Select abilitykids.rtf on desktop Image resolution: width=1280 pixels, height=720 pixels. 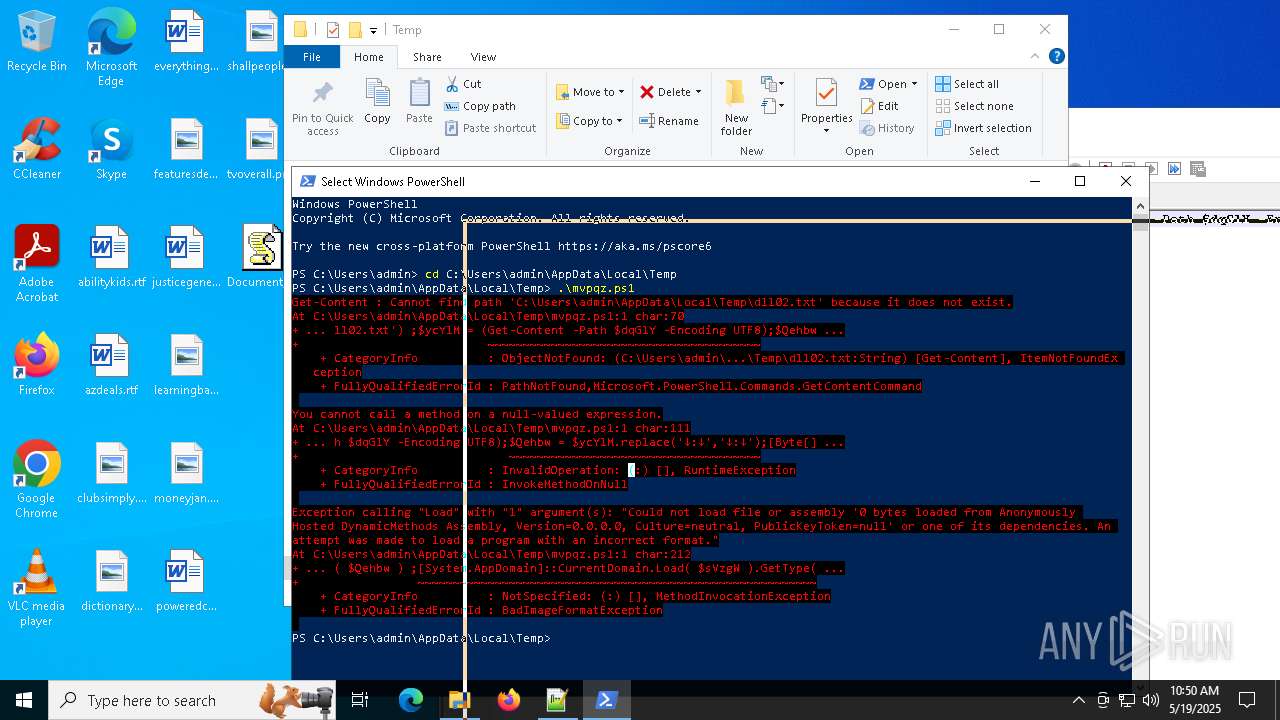tap(111, 257)
